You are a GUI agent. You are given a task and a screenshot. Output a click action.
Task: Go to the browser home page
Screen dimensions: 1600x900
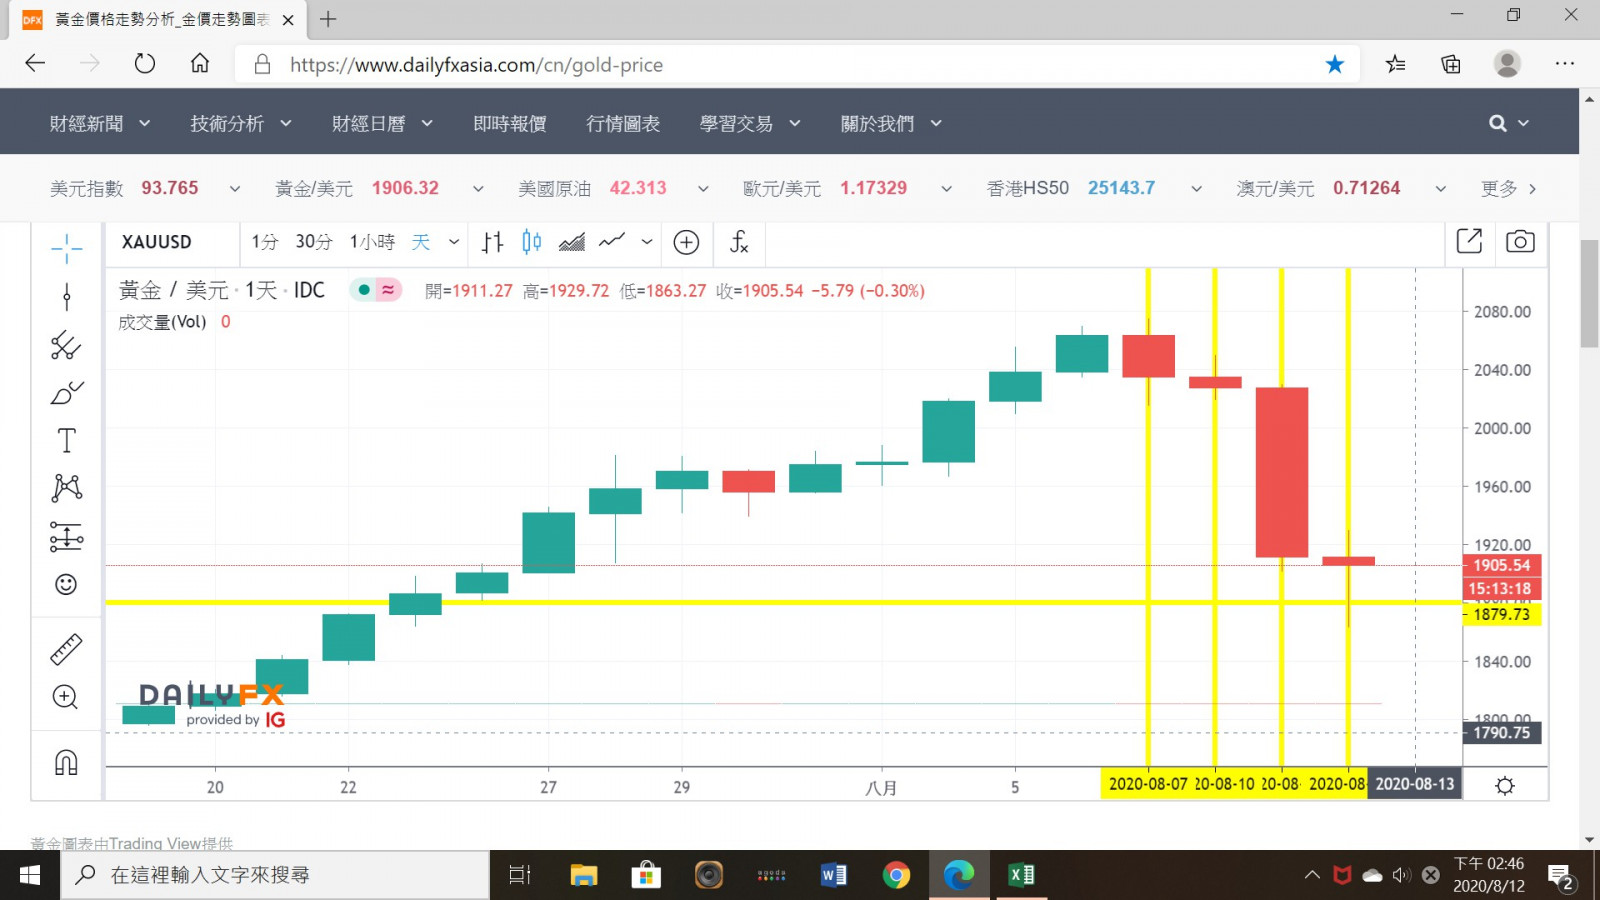(200, 64)
